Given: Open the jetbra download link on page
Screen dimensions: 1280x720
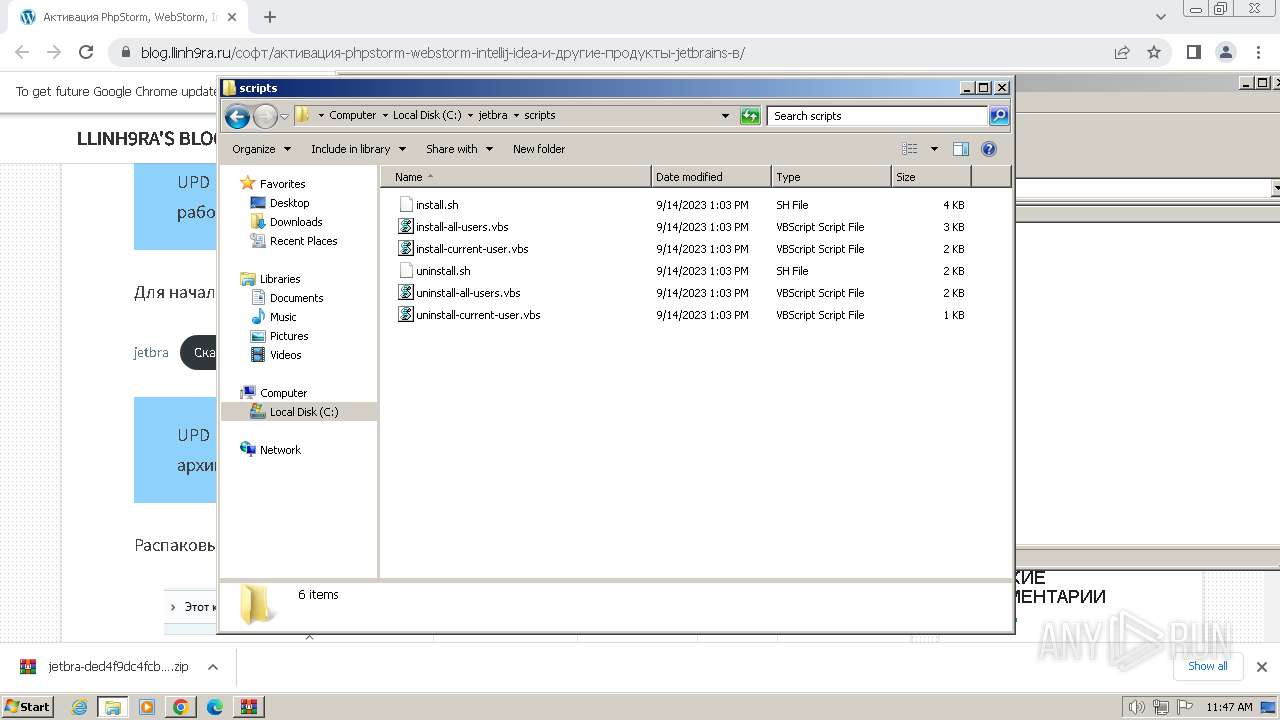Looking at the screenshot, I should [151, 353].
